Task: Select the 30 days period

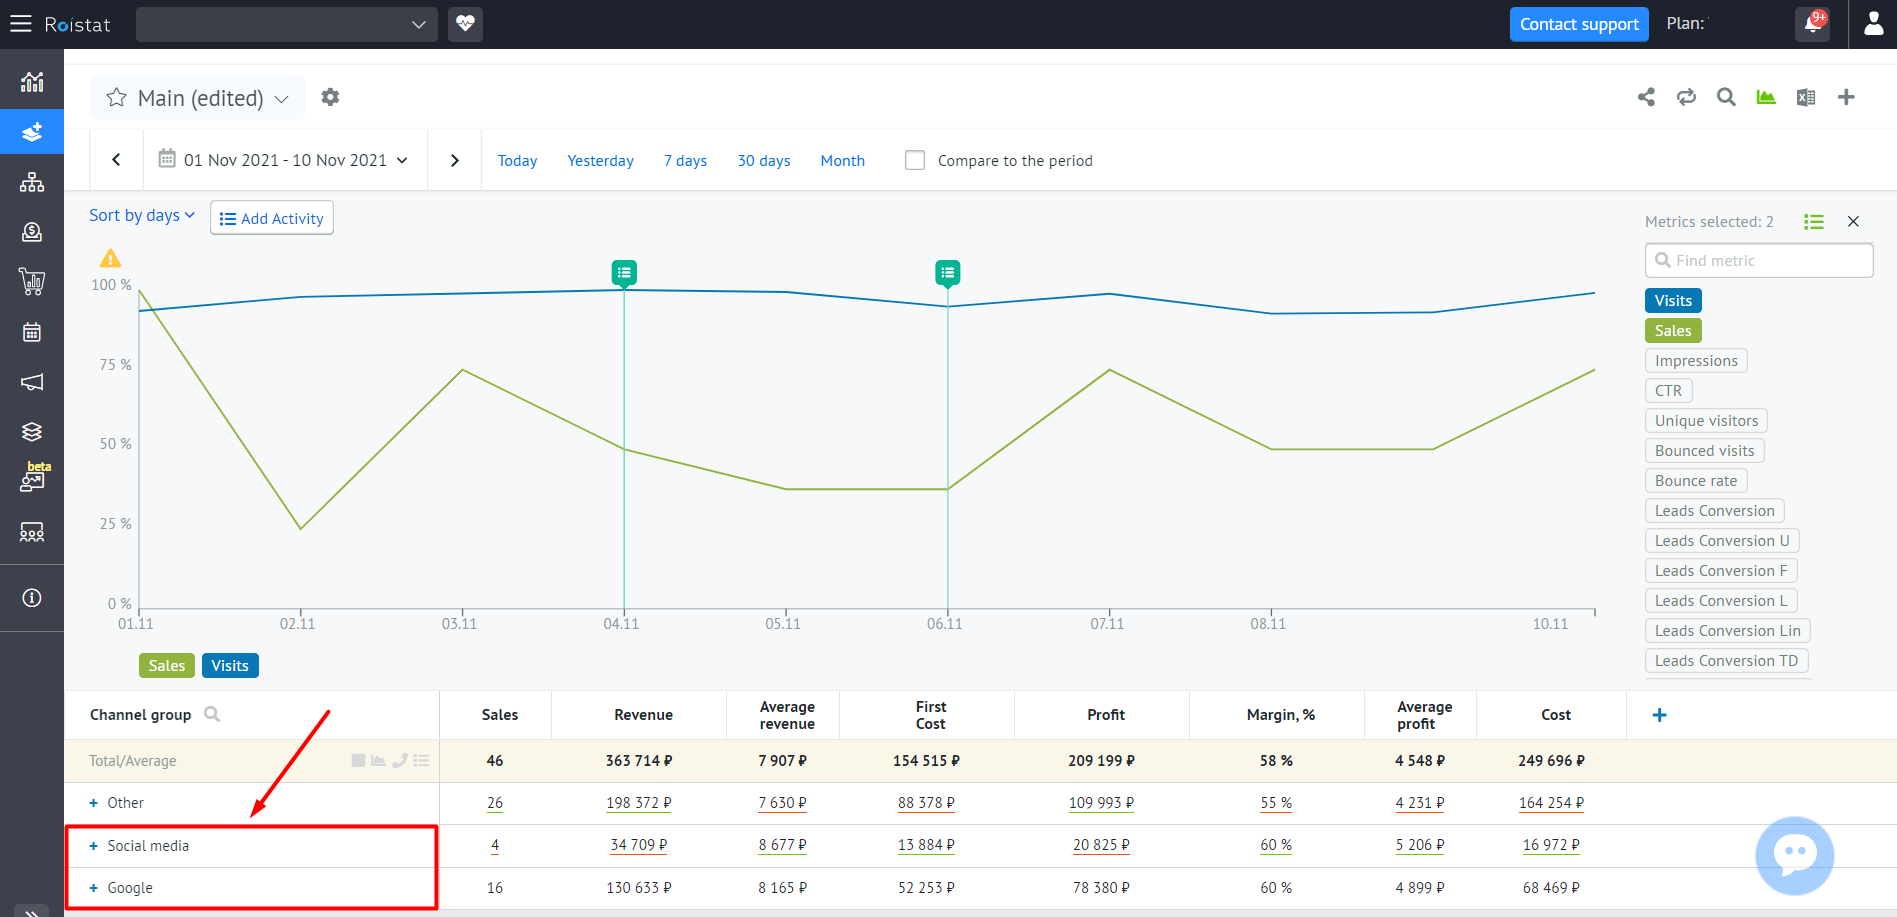Action: click(x=764, y=161)
